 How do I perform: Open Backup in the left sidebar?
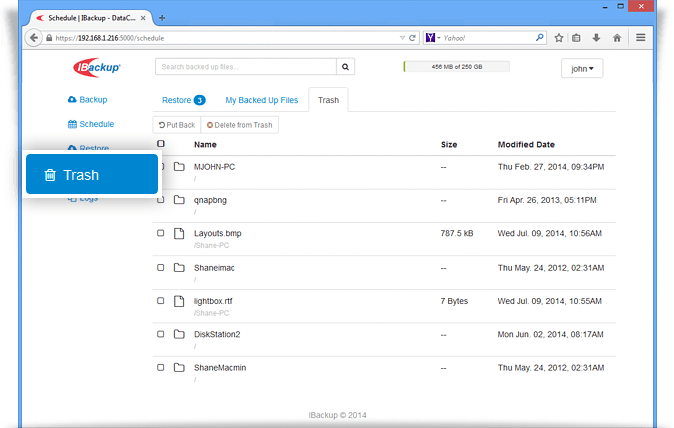pos(88,100)
